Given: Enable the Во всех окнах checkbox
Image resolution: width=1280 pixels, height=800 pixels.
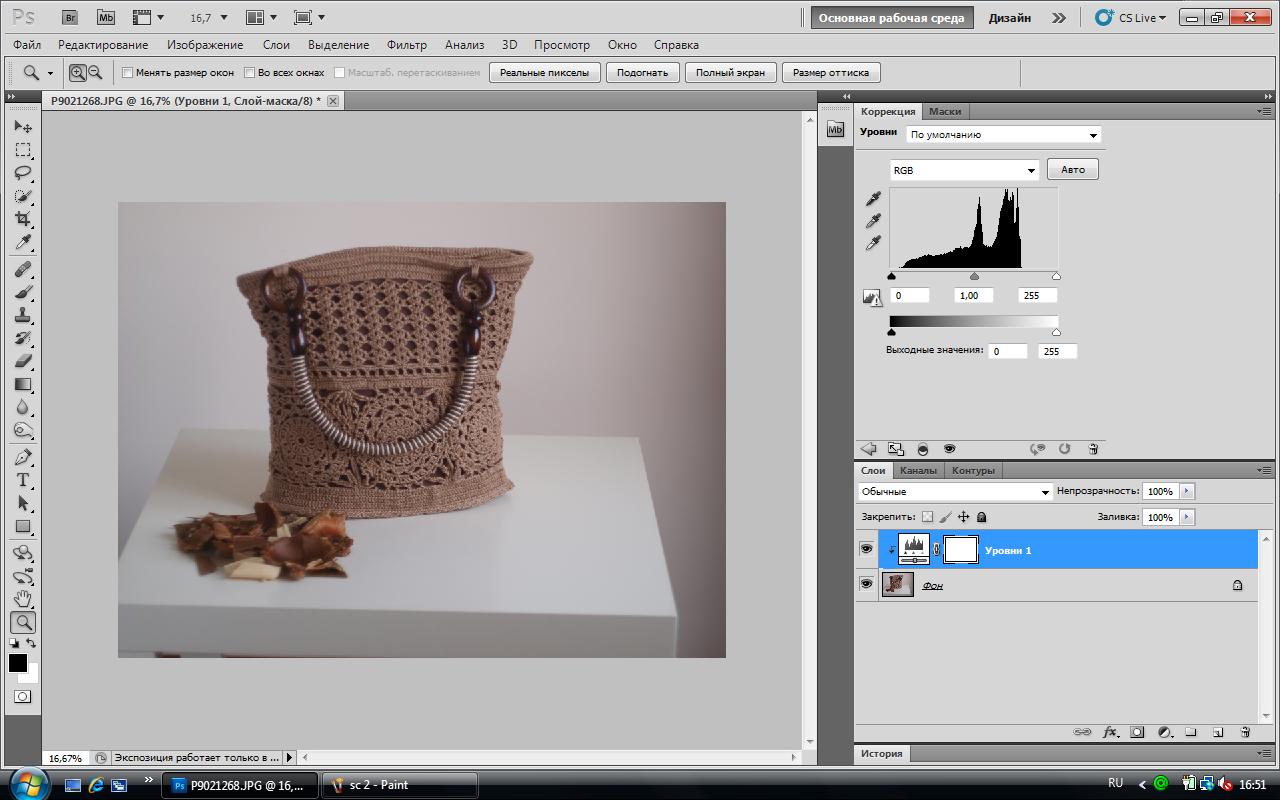Looking at the screenshot, I should tap(250, 73).
